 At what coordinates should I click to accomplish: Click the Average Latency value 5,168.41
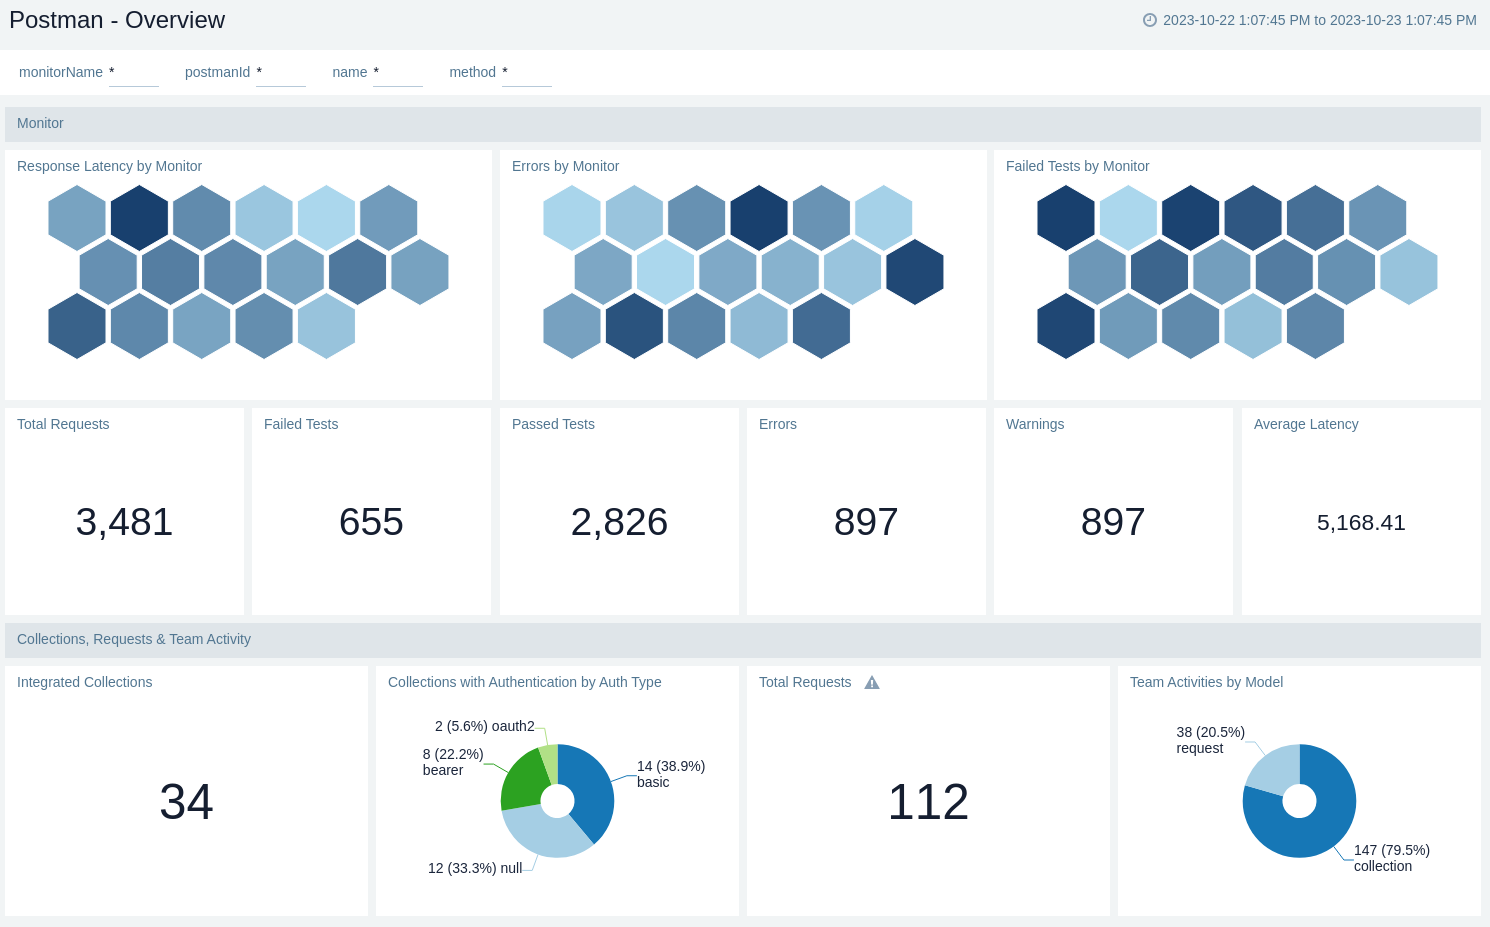coord(1360,523)
